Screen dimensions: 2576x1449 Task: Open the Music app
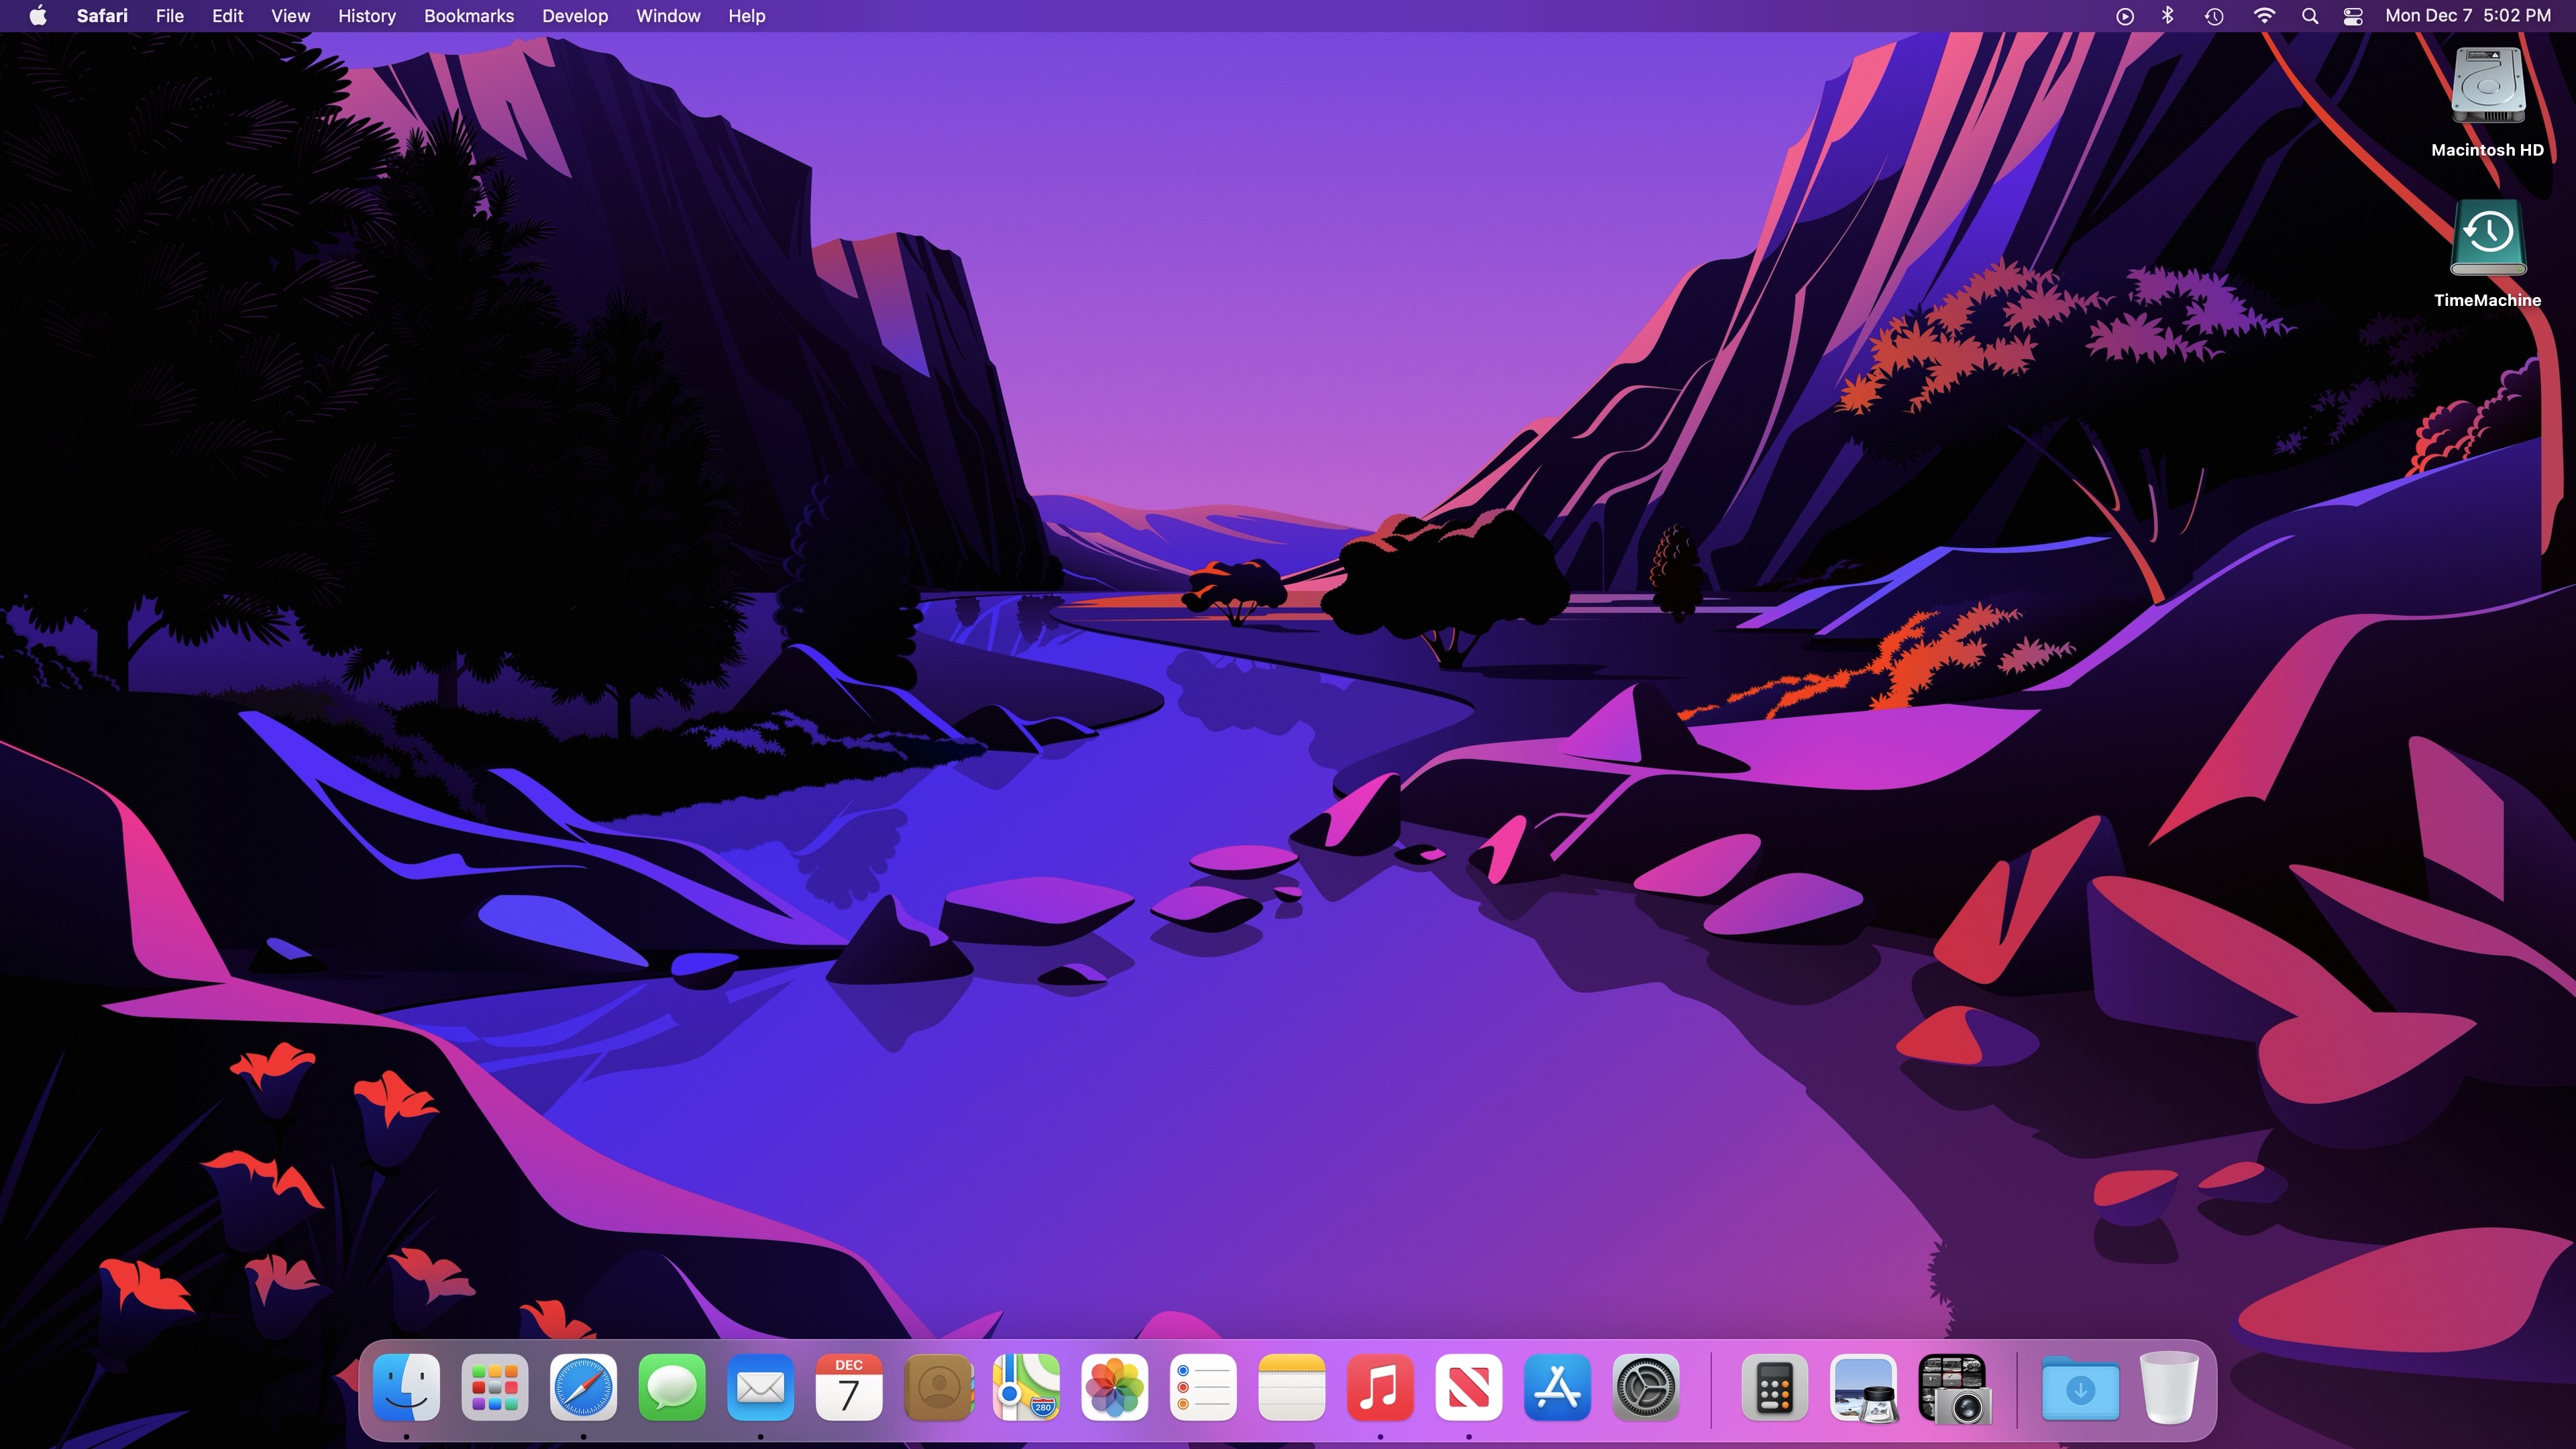[1380, 1388]
